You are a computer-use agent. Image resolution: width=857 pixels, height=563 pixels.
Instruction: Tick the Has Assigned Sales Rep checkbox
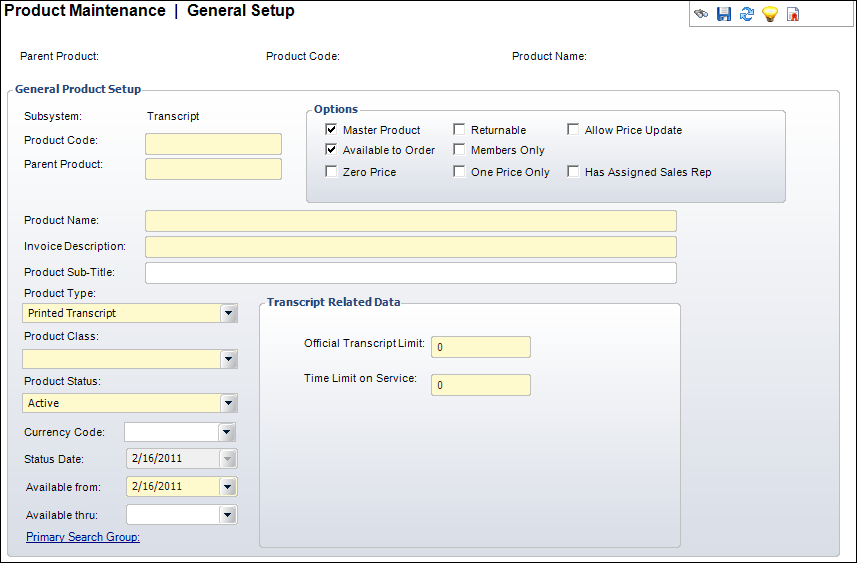point(573,172)
